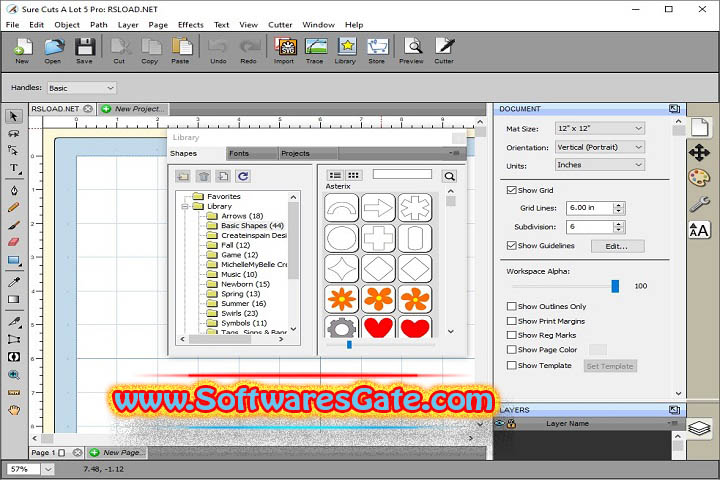Click the Preview magnifier toolbar icon
720x480 pixels.
click(412, 50)
